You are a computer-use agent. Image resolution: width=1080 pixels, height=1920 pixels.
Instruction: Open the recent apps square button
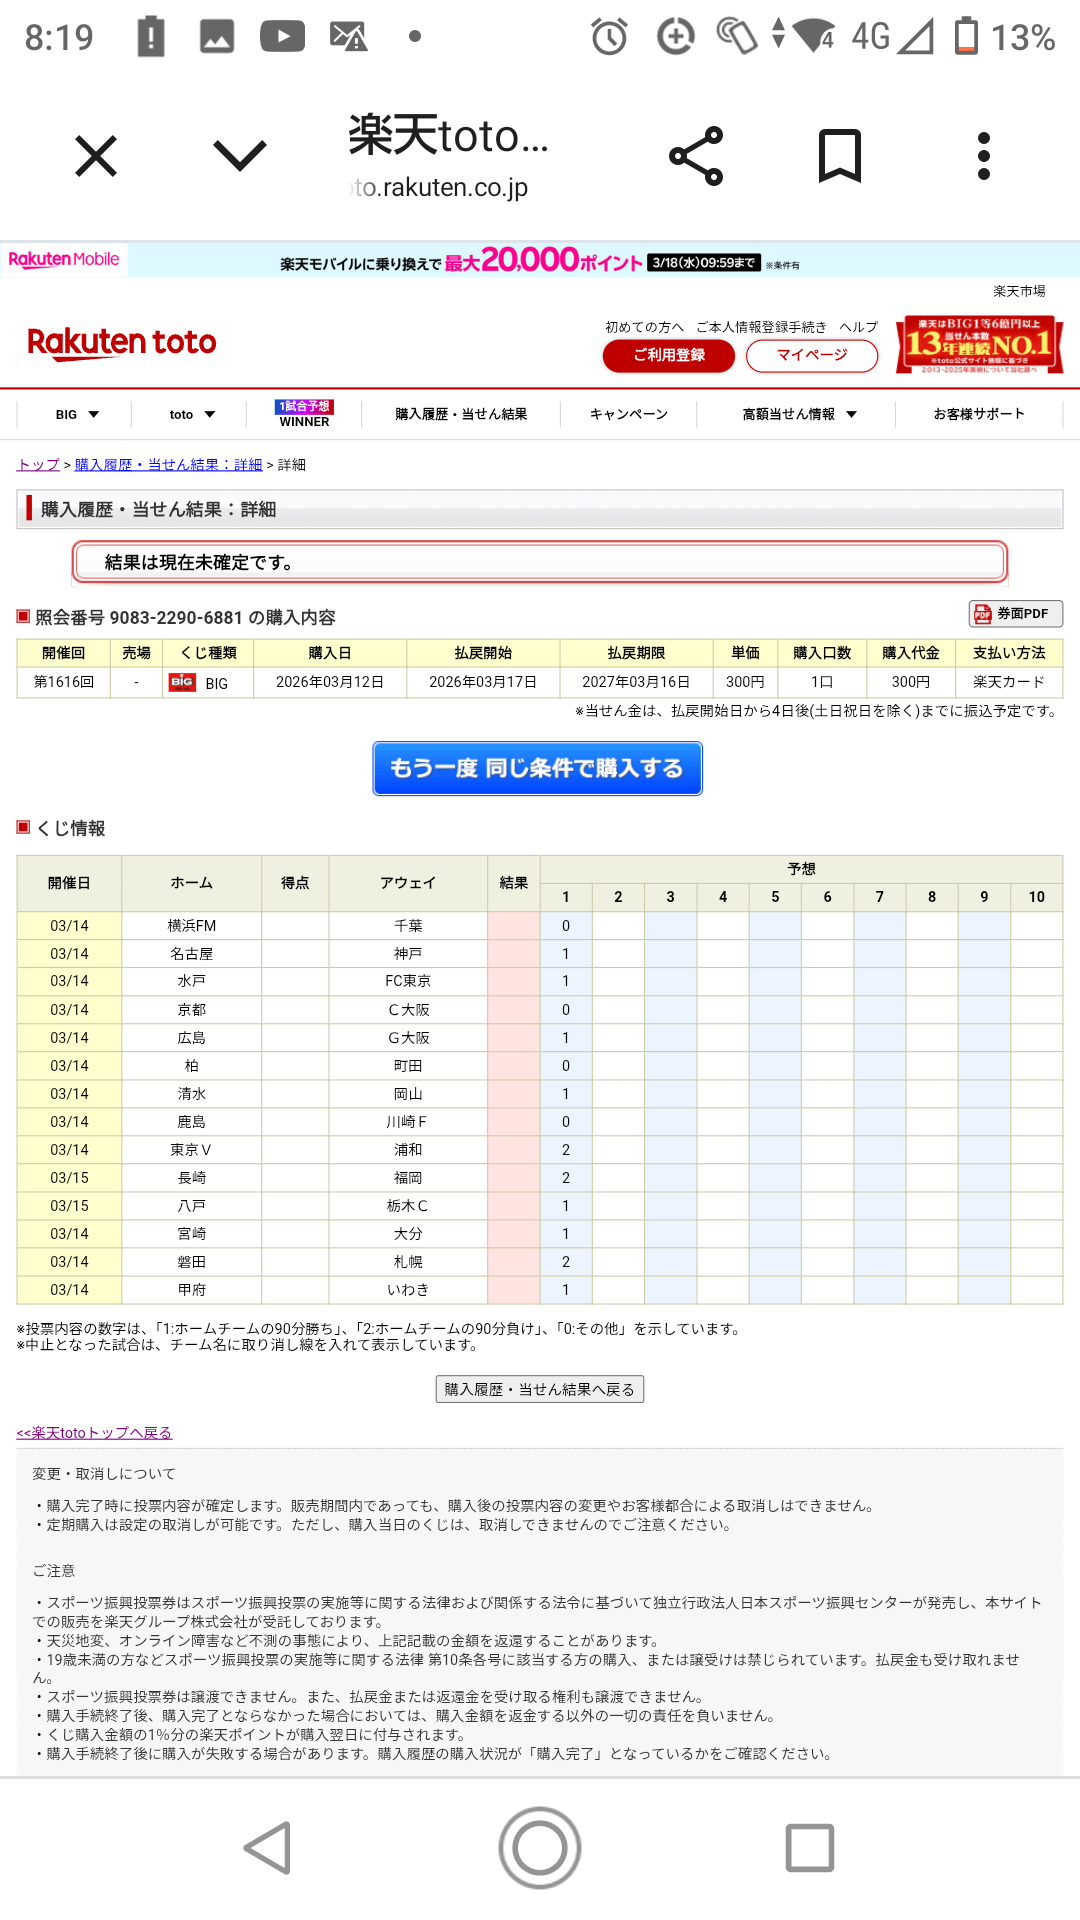pos(809,1847)
